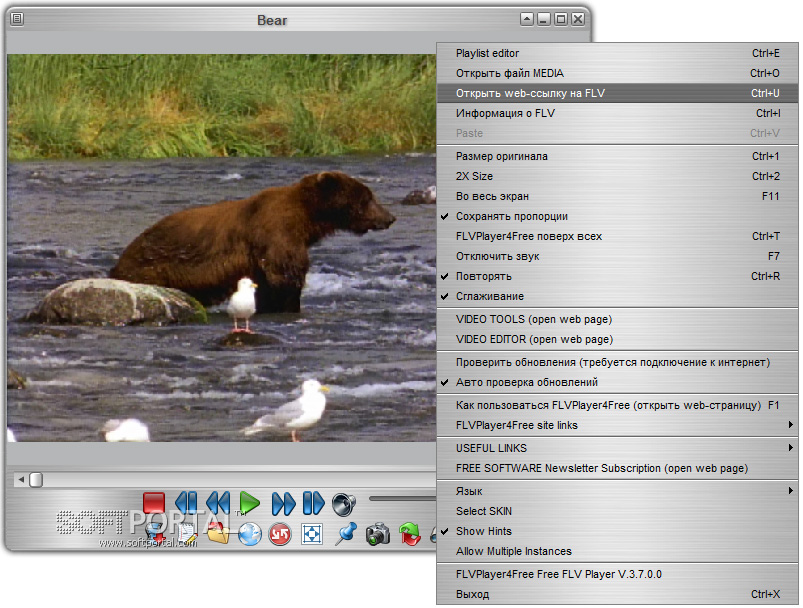This screenshot has height=608, width=803.
Task: Toggle 'Авто проверка обновлений'
Action: pos(617,383)
